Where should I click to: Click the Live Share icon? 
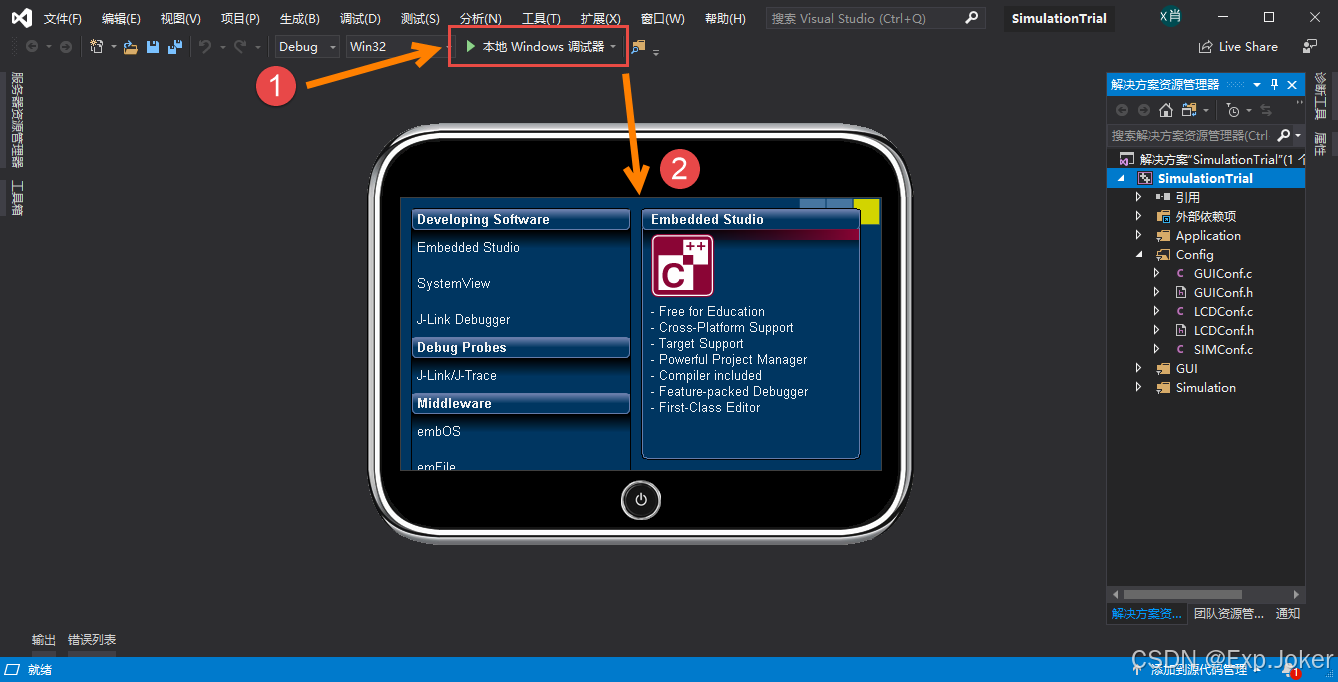point(1206,47)
